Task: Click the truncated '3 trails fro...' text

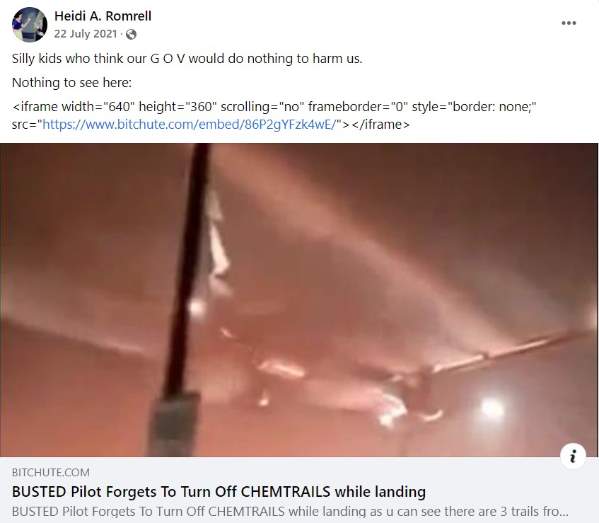Action: pyautogui.click(x=531, y=511)
